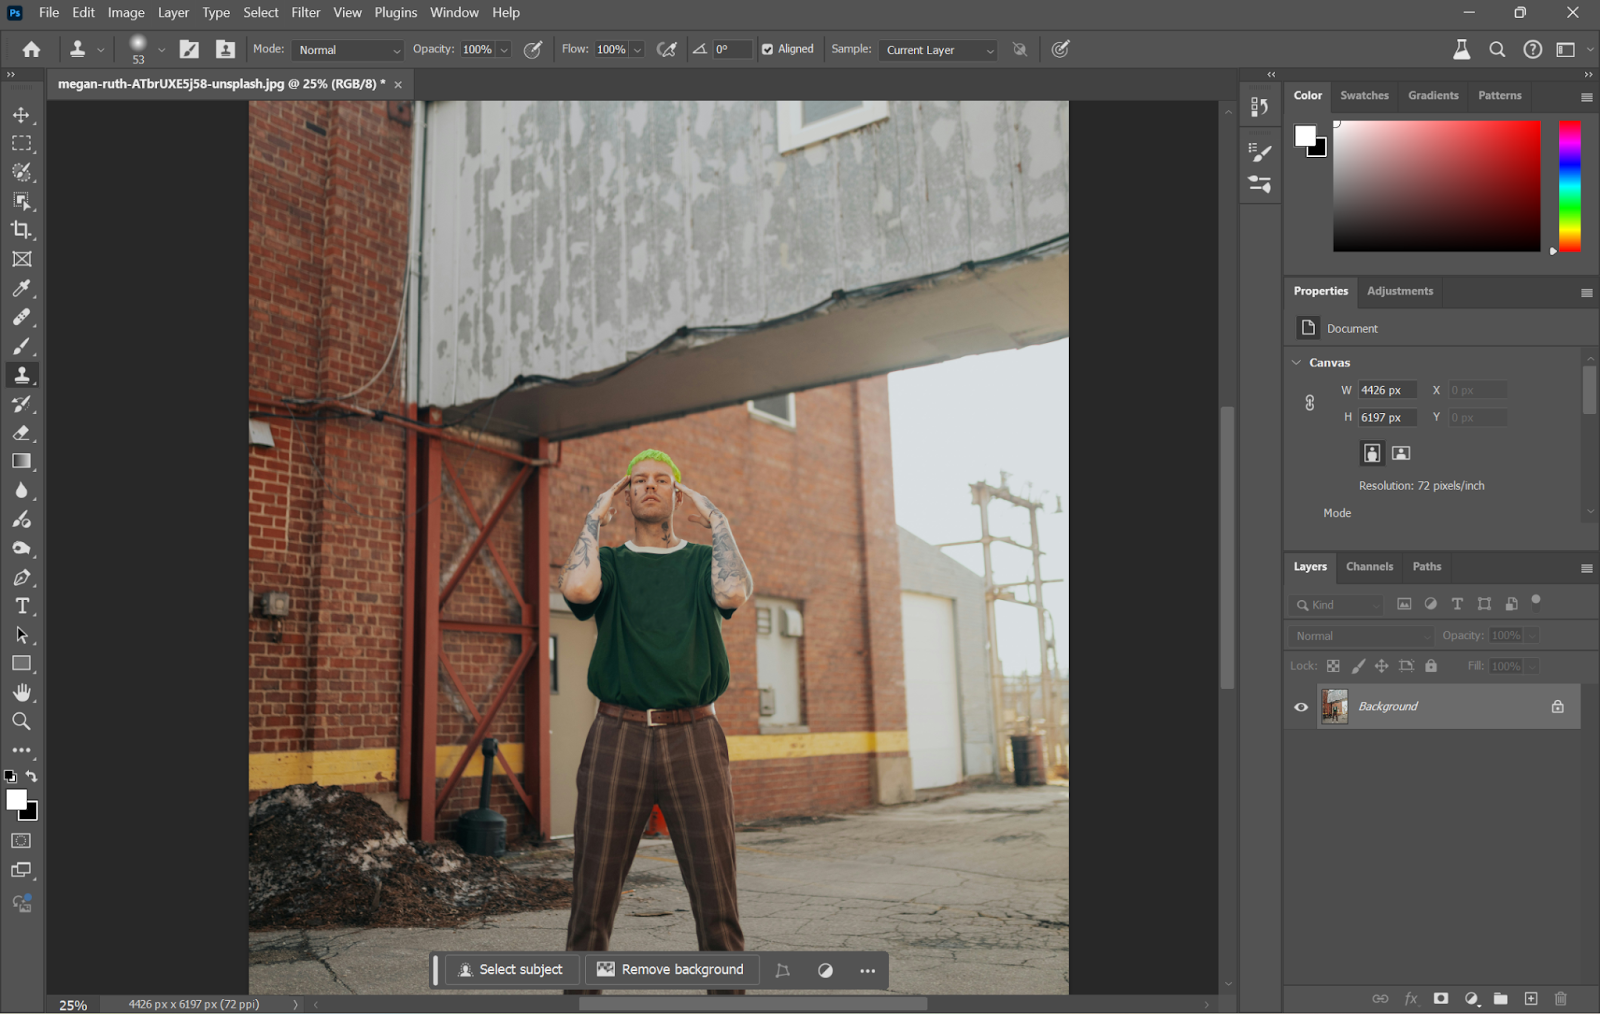Click the color picker gradient field
Viewport: 1600px width, 1014px height.
coord(1436,186)
